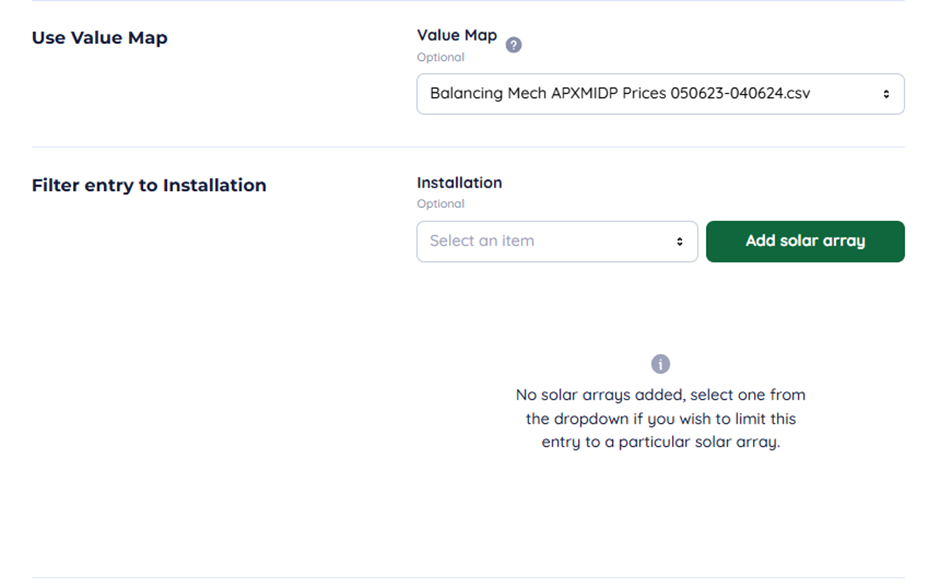Click the info icon above the solar arrays message

(x=660, y=364)
